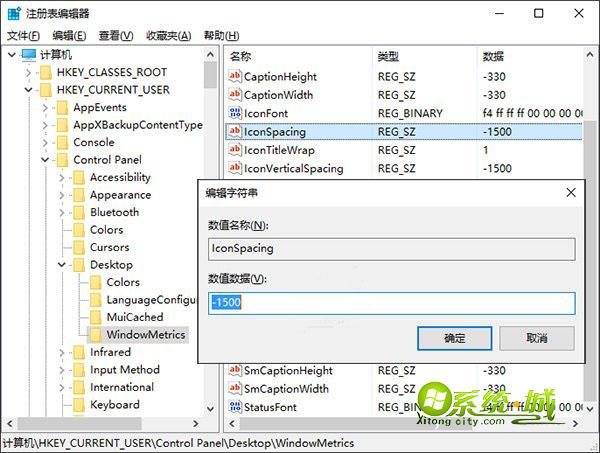The image size is (600, 453).
Task: Expand the AppXBackupContentType node
Action: [45, 125]
